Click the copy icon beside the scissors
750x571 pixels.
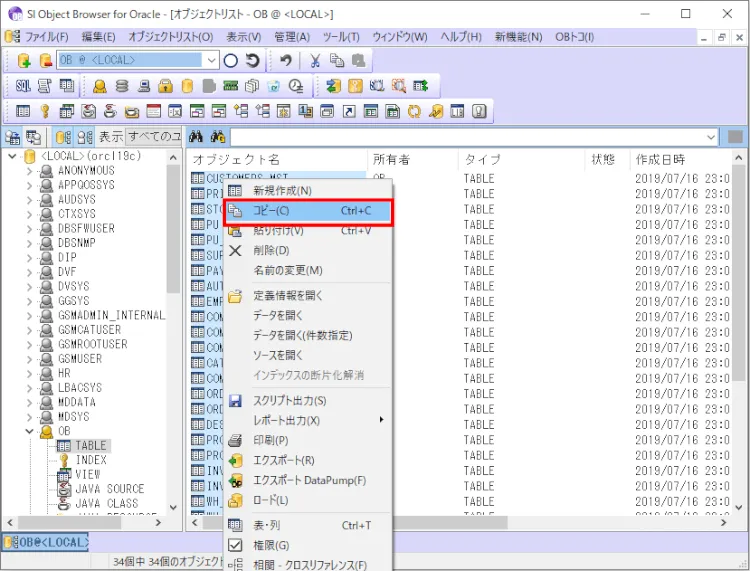click(x=337, y=60)
